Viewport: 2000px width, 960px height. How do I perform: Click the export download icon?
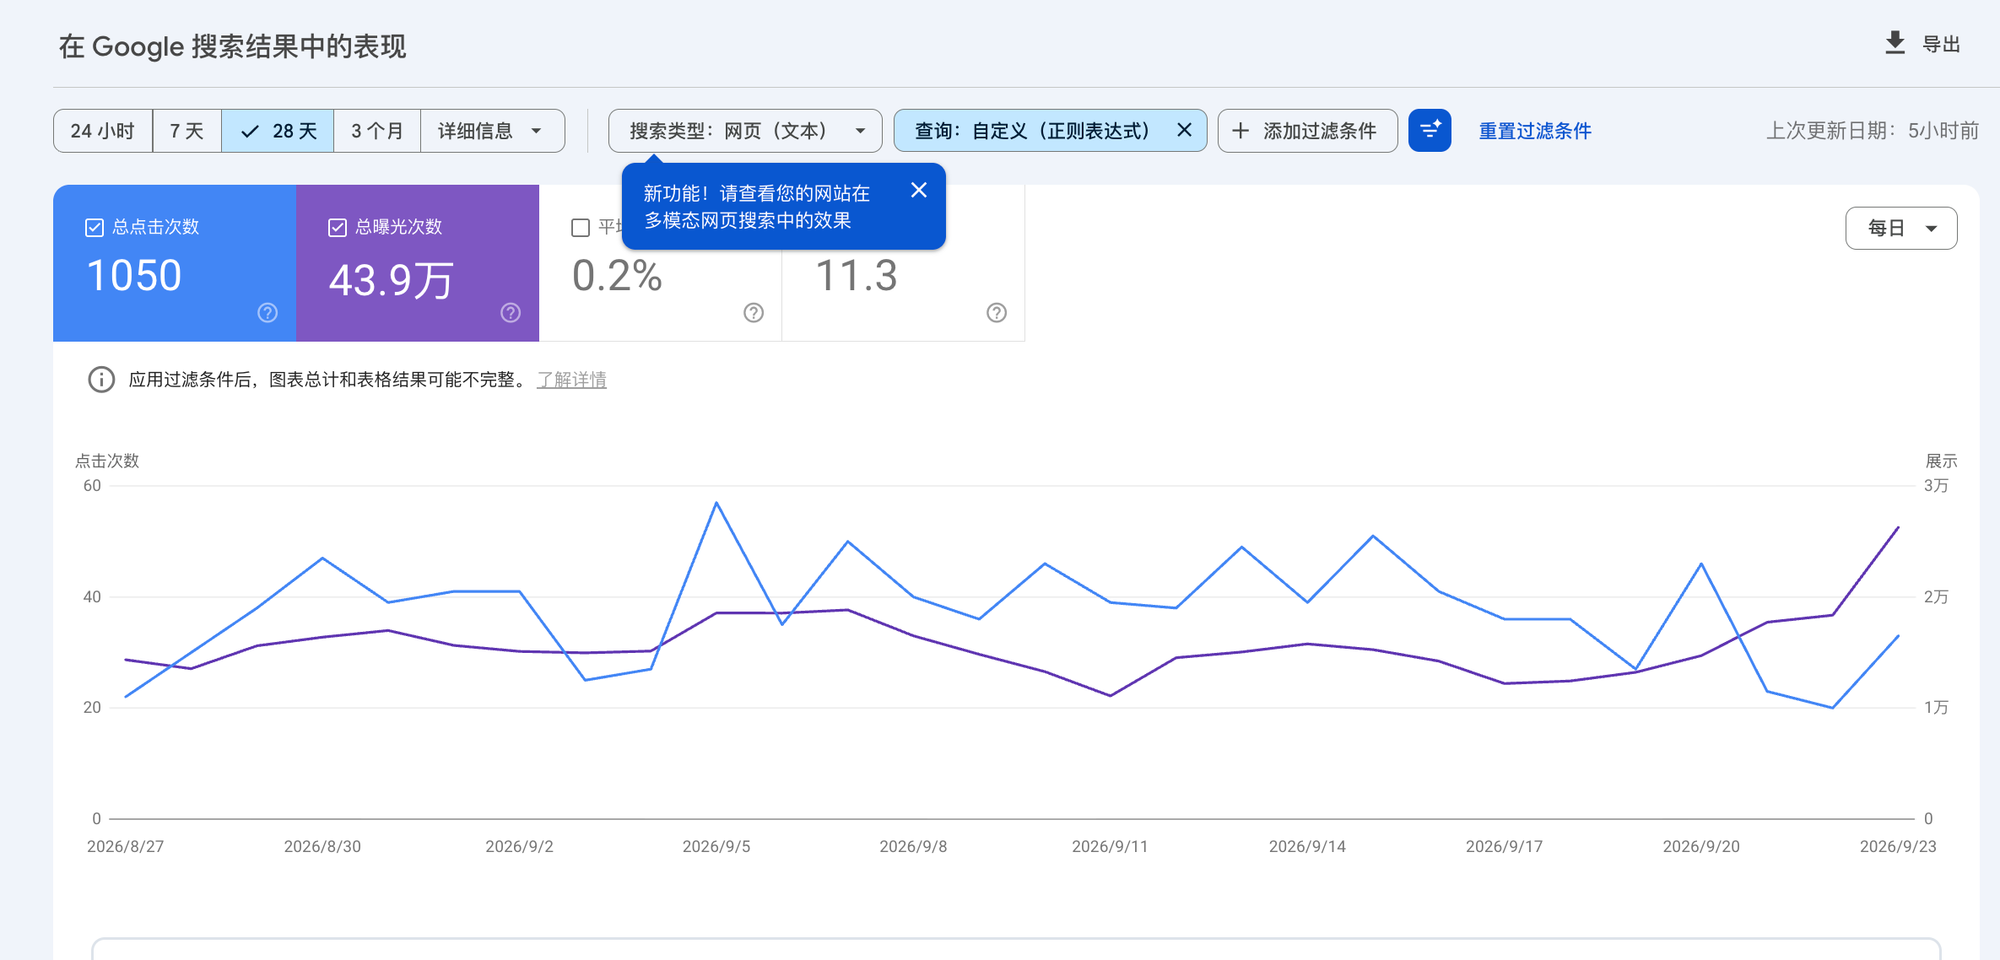[1895, 43]
